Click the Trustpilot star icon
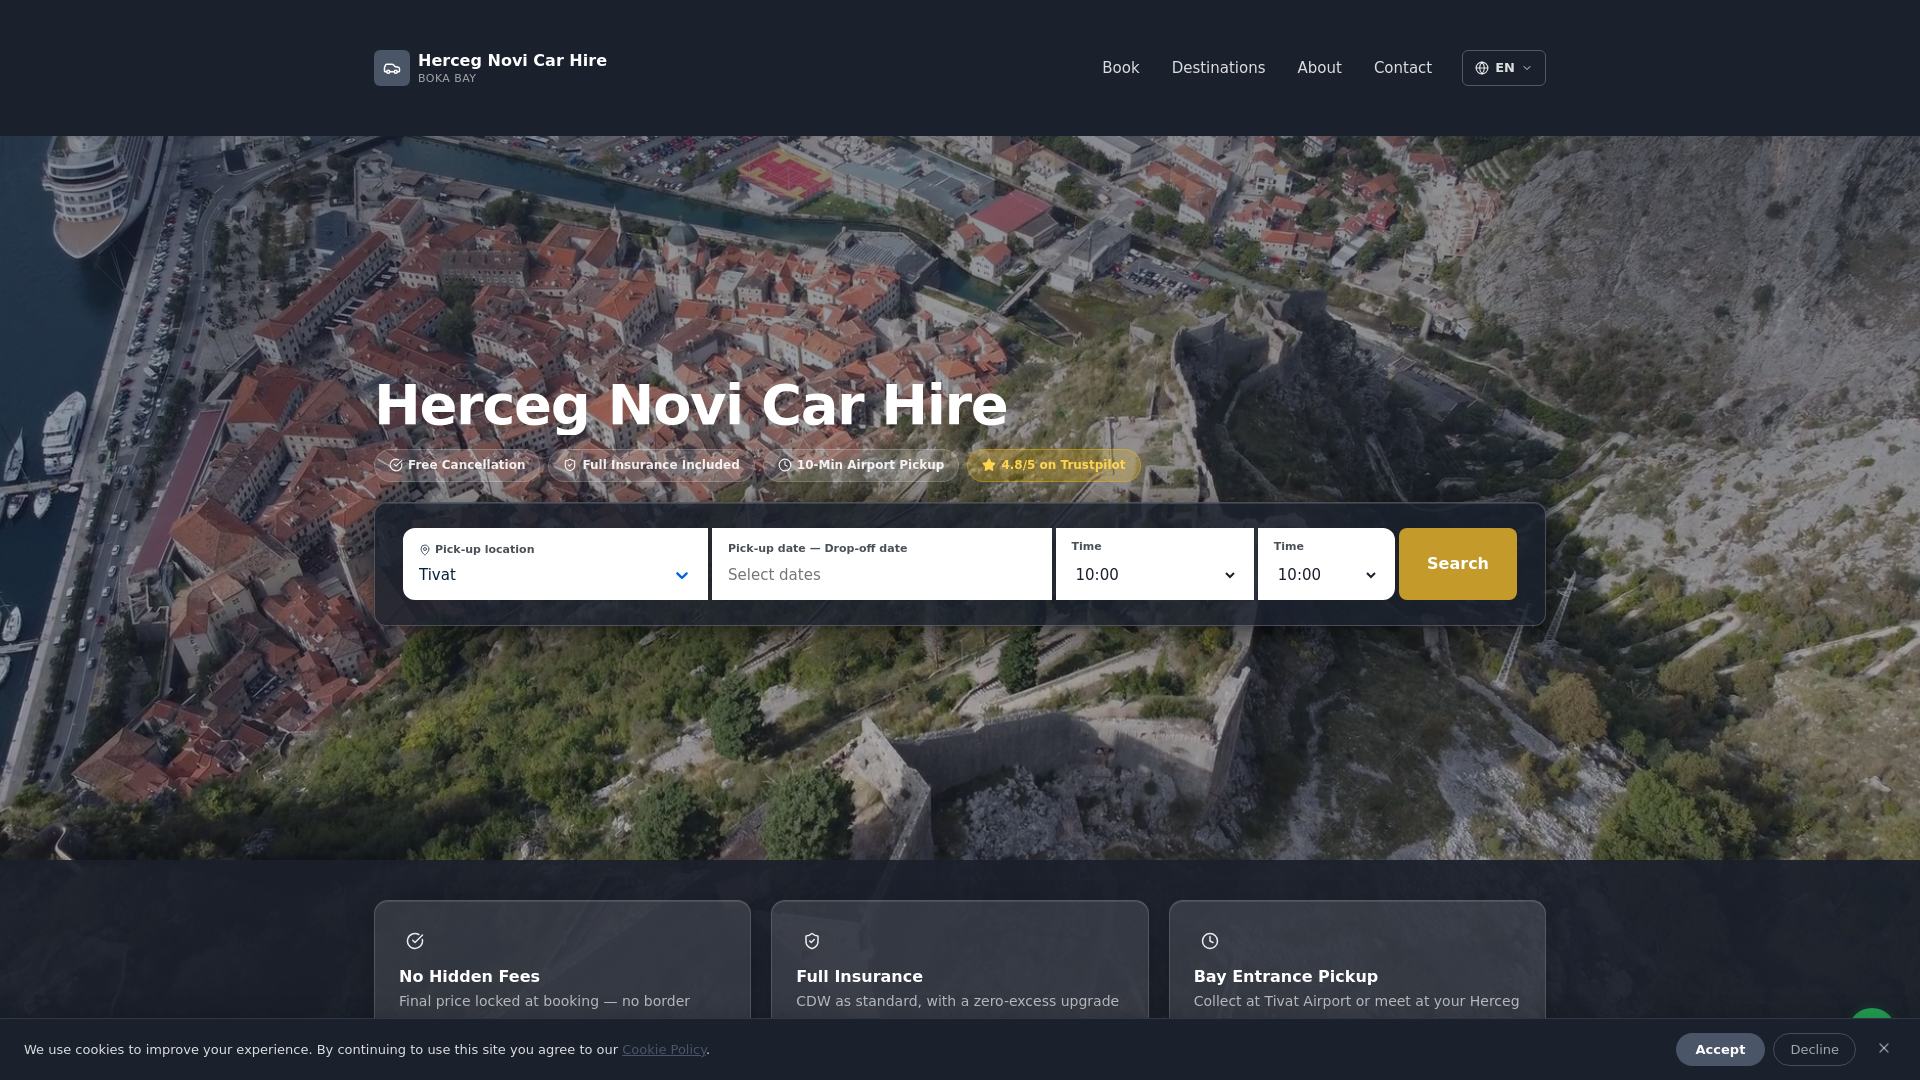Screen dimensions: 1920x1080 989,465
